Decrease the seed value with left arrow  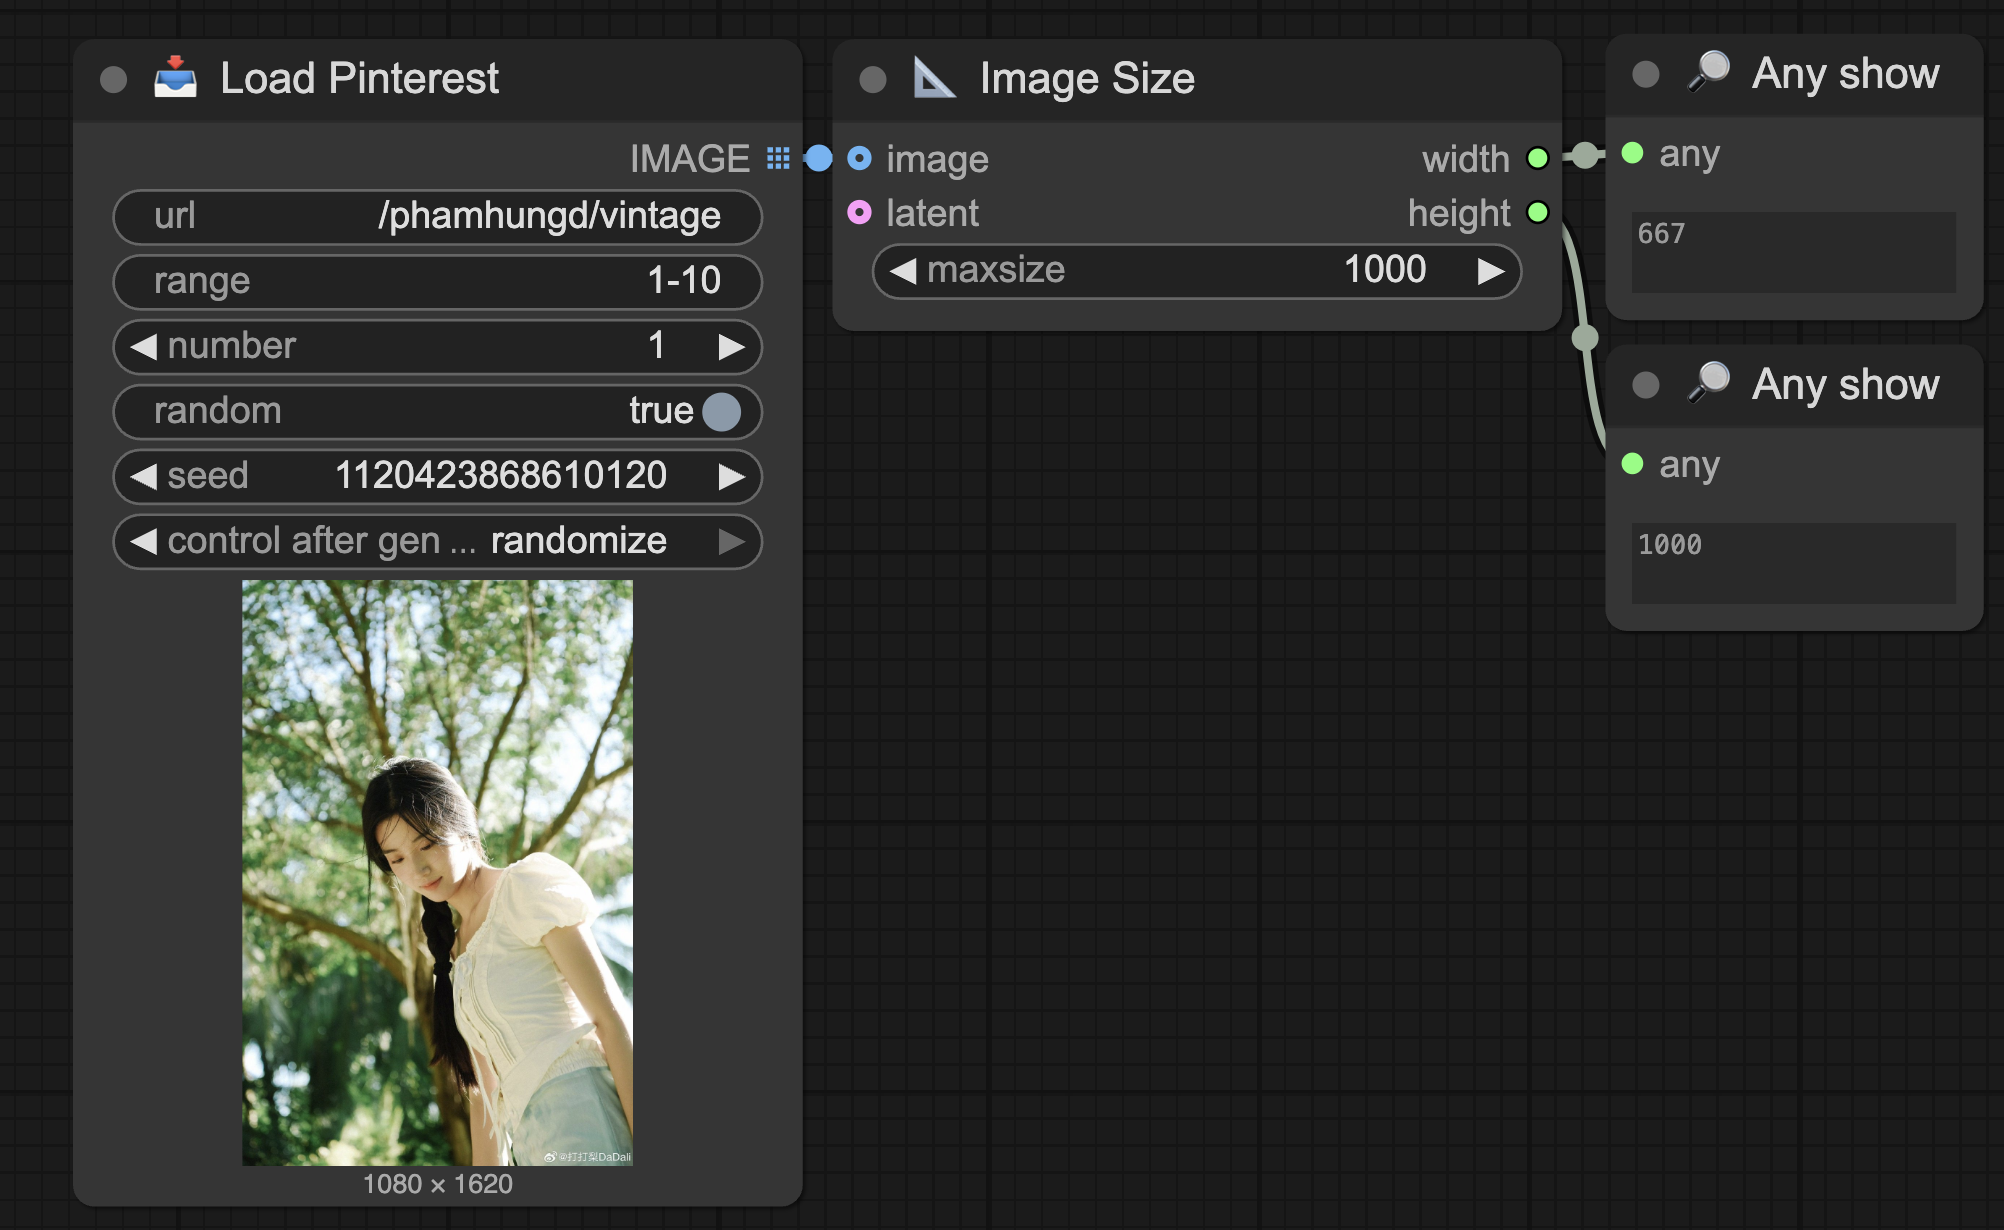144,477
